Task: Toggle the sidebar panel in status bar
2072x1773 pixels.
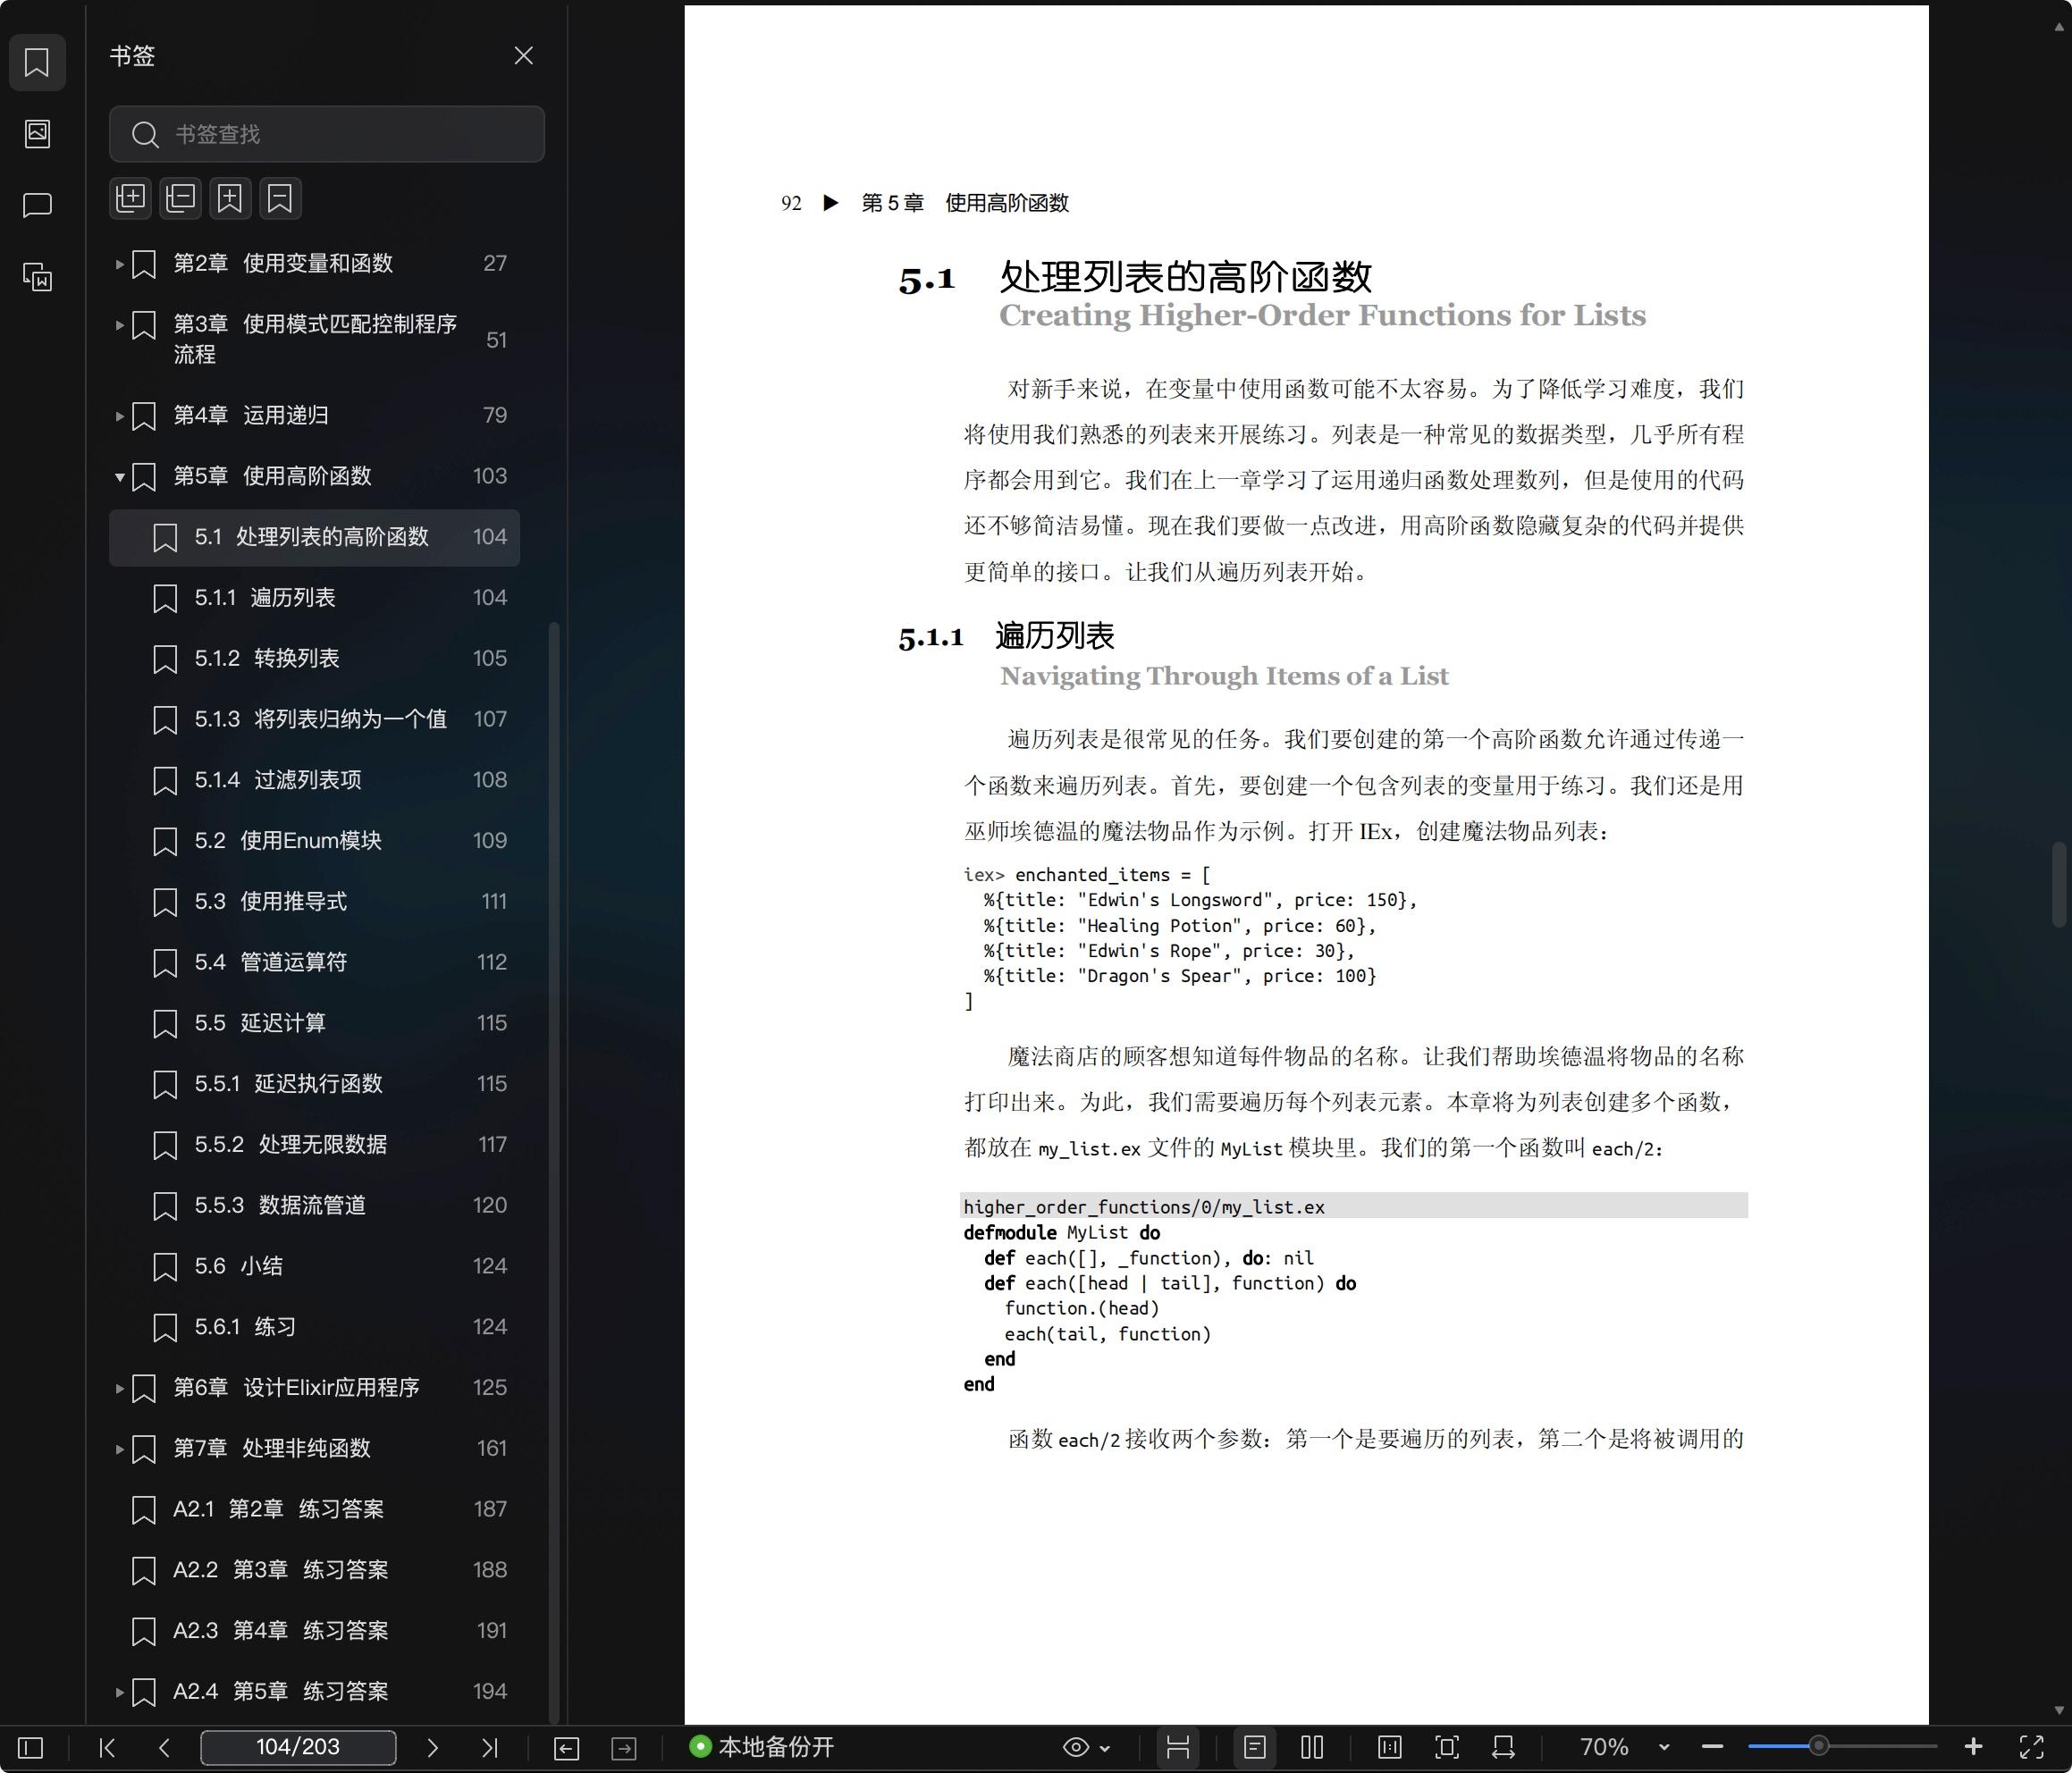Action: 31,1748
